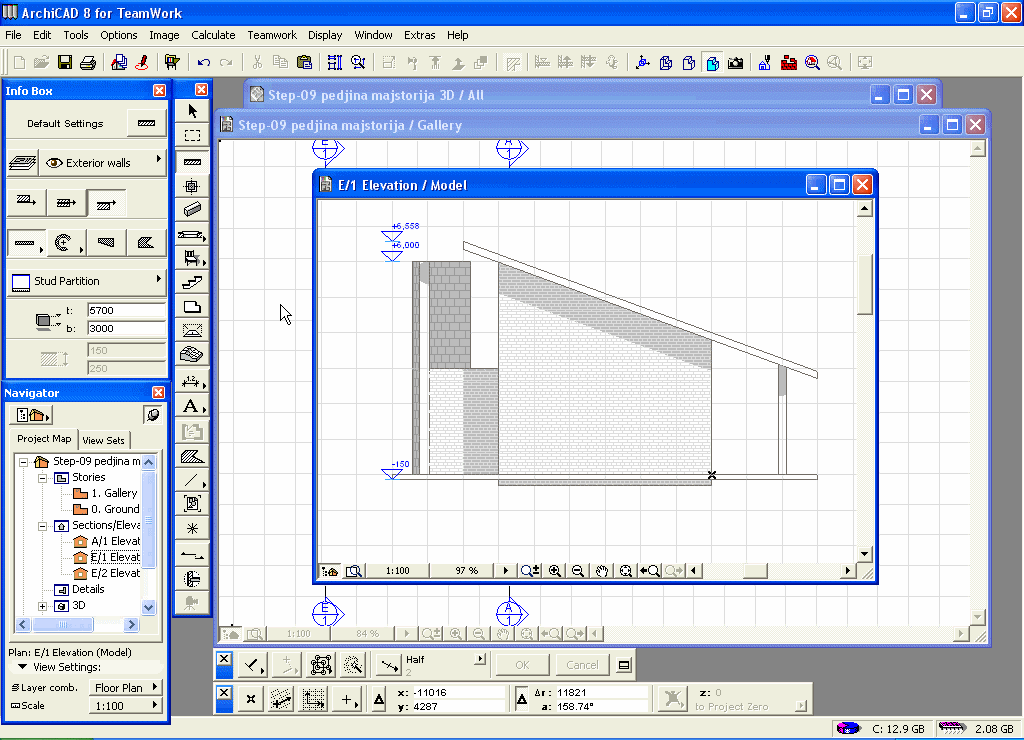Pick the Stair tool in the toolbox
Screen dimensions: 1024x740
[192, 283]
